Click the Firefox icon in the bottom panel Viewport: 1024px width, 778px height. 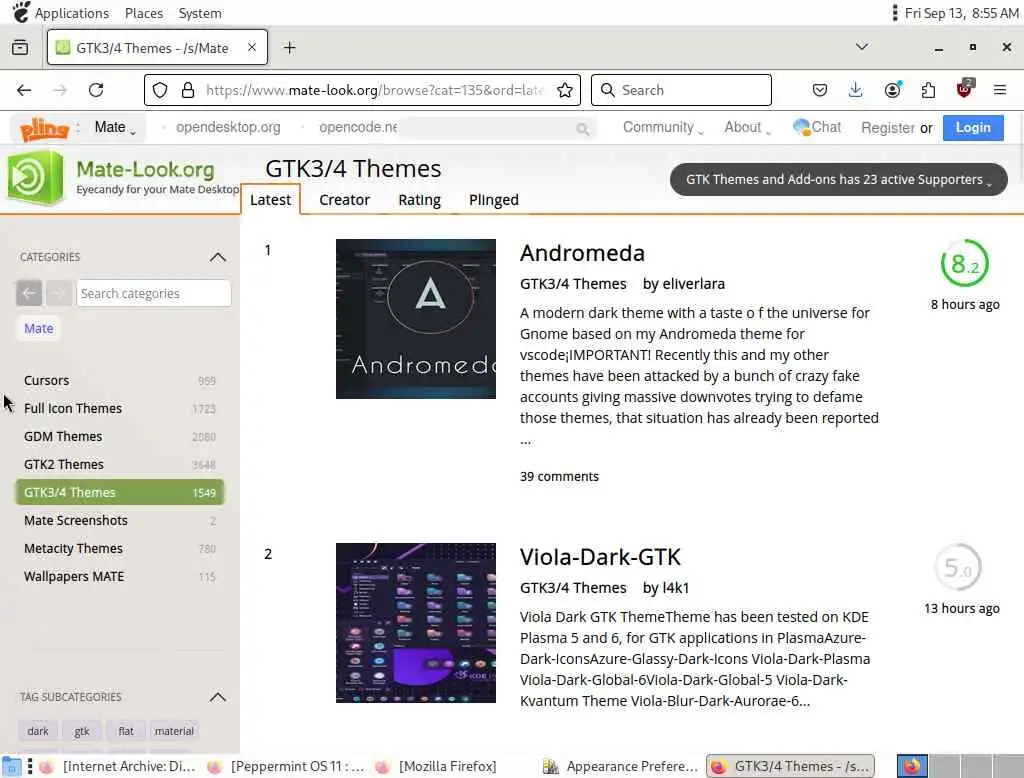click(x=912, y=766)
